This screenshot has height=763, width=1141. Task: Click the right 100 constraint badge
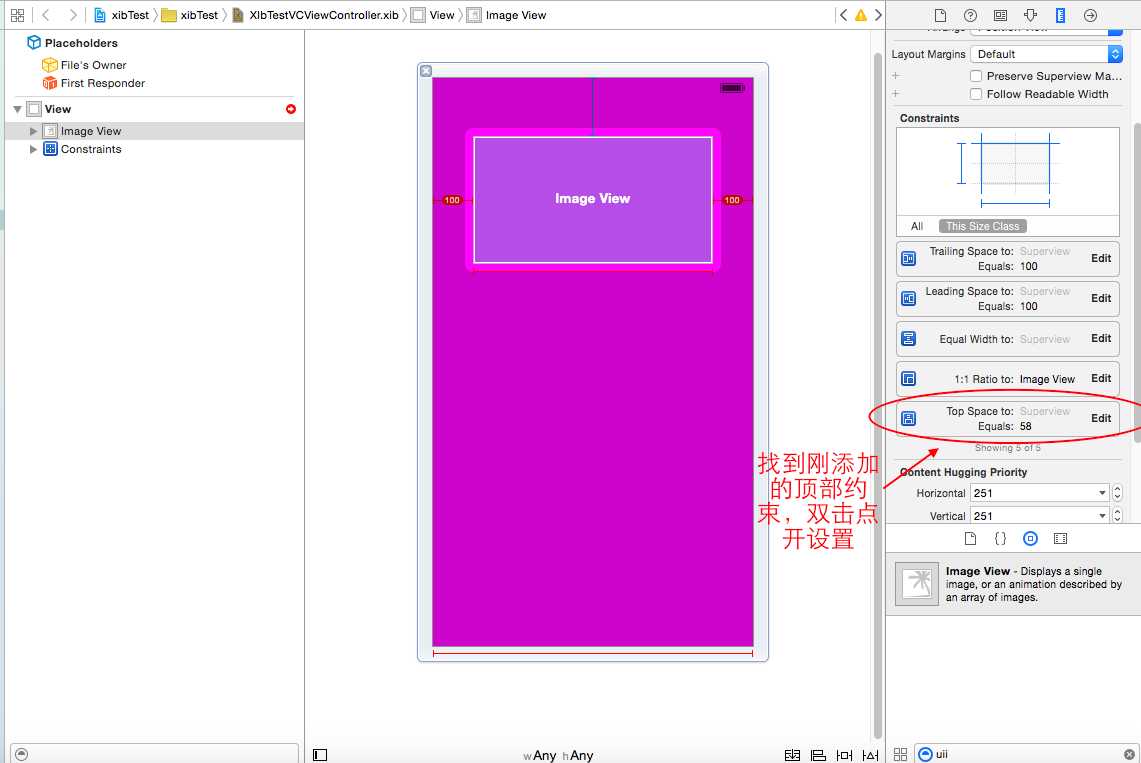click(x=732, y=200)
